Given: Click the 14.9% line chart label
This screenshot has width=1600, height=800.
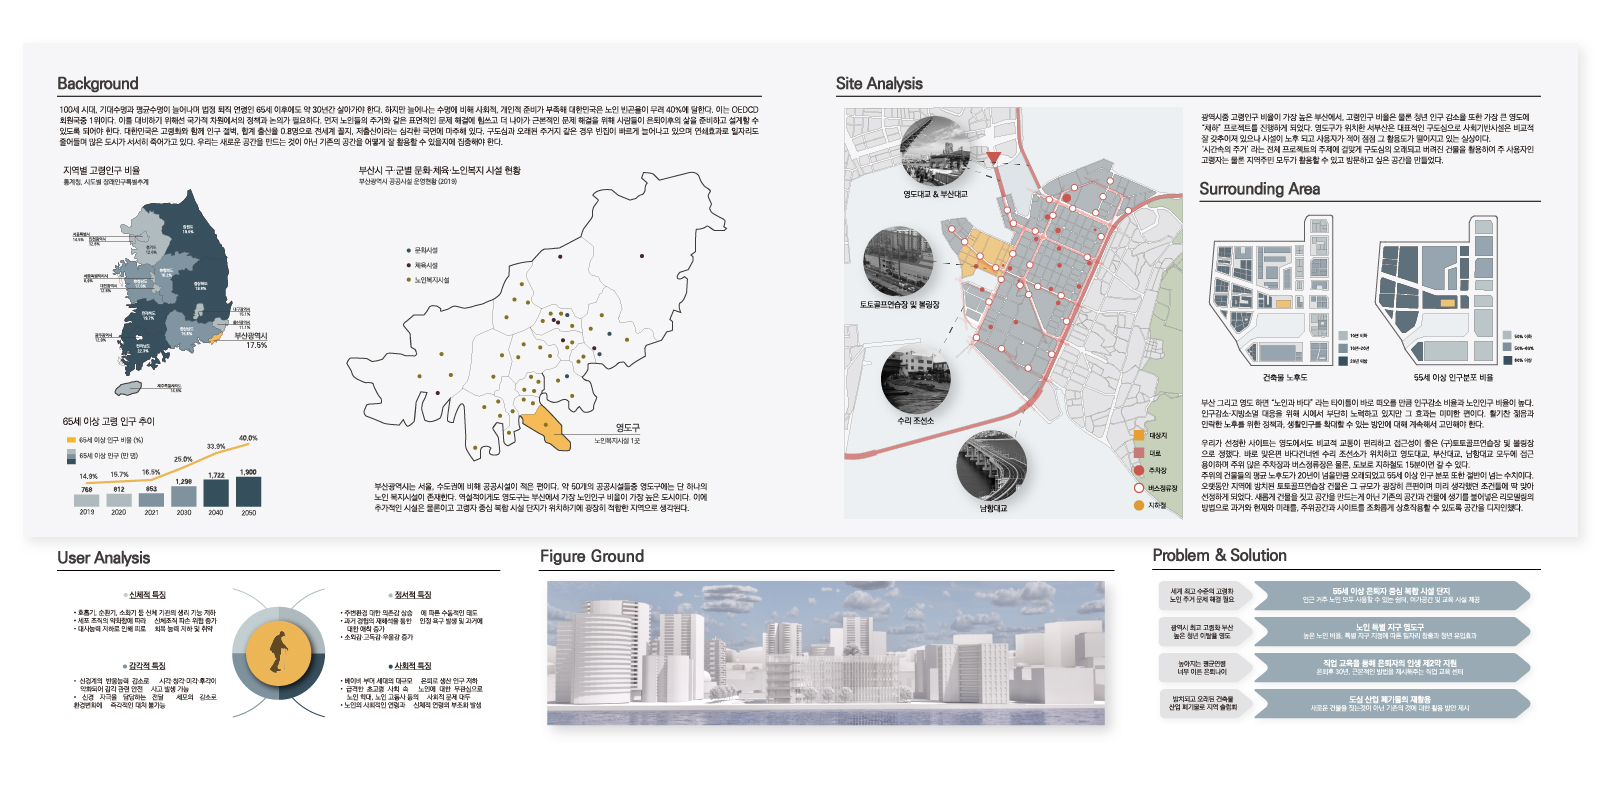Looking at the screenshot, I should tap(88, 476).
